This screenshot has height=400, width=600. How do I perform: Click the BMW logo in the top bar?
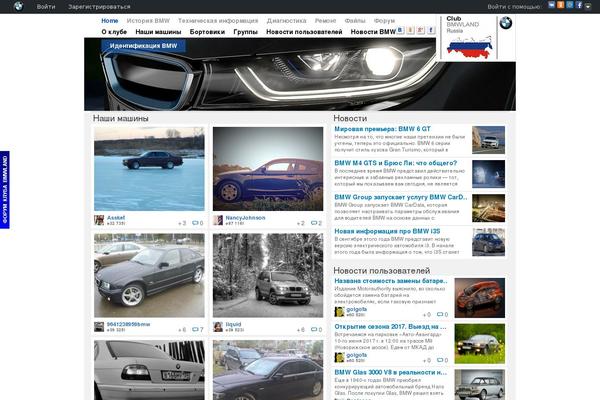pyautogui.click(x=18, y=6)
